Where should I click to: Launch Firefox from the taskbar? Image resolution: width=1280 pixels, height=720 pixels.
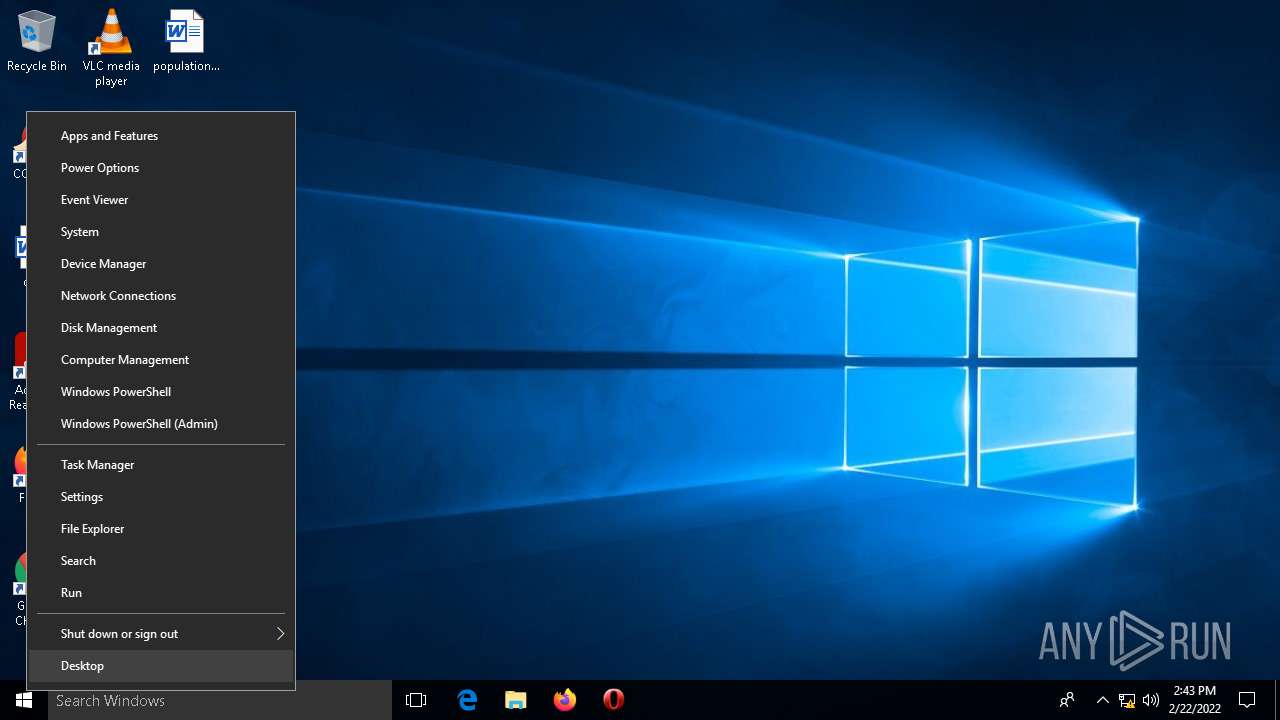click(565, 700)
